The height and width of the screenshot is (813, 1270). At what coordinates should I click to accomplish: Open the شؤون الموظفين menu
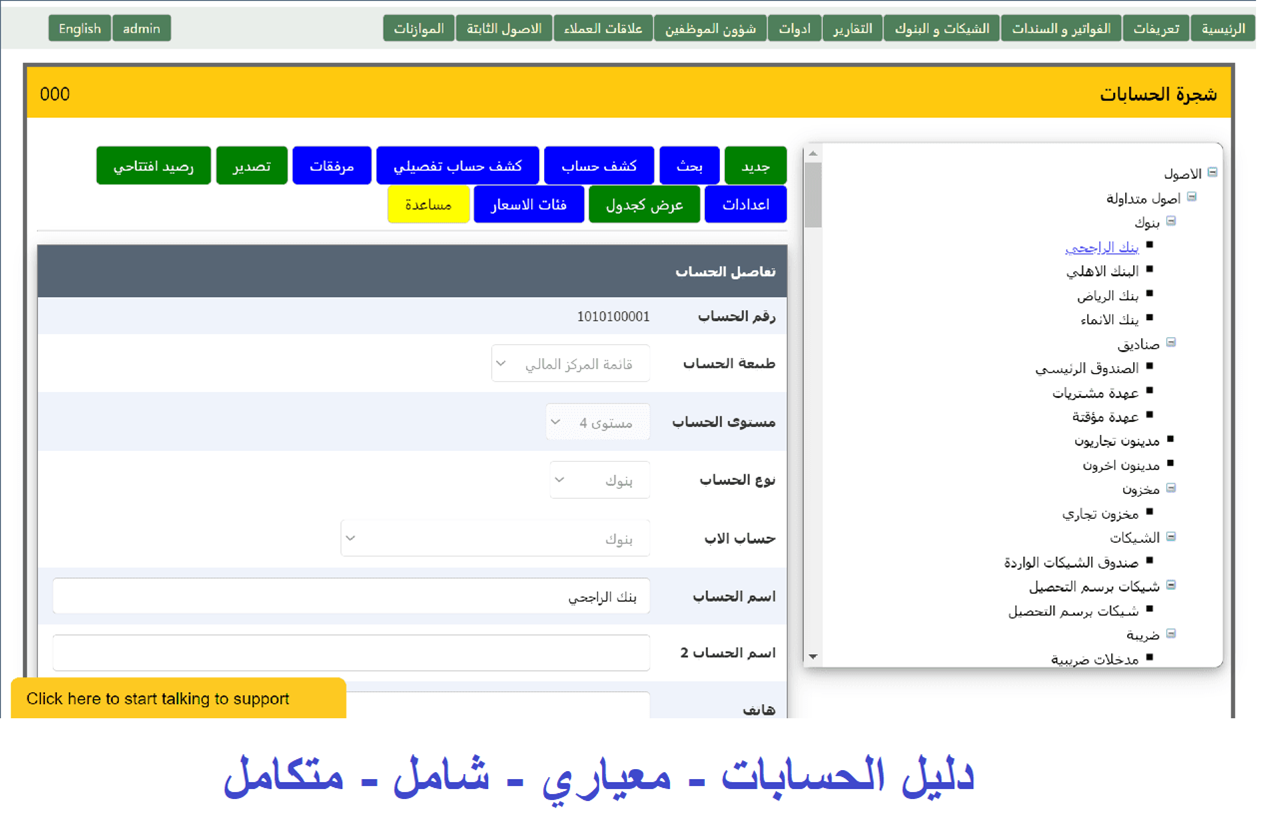point(711,28)
